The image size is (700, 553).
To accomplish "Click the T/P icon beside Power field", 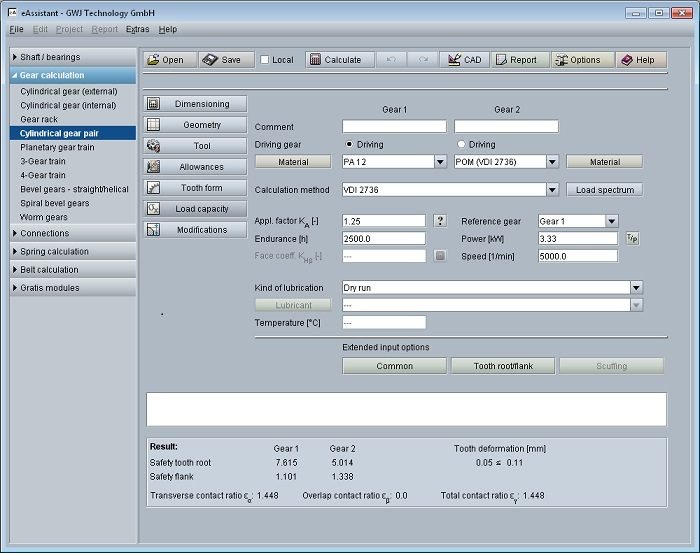I will click(632, 239).
